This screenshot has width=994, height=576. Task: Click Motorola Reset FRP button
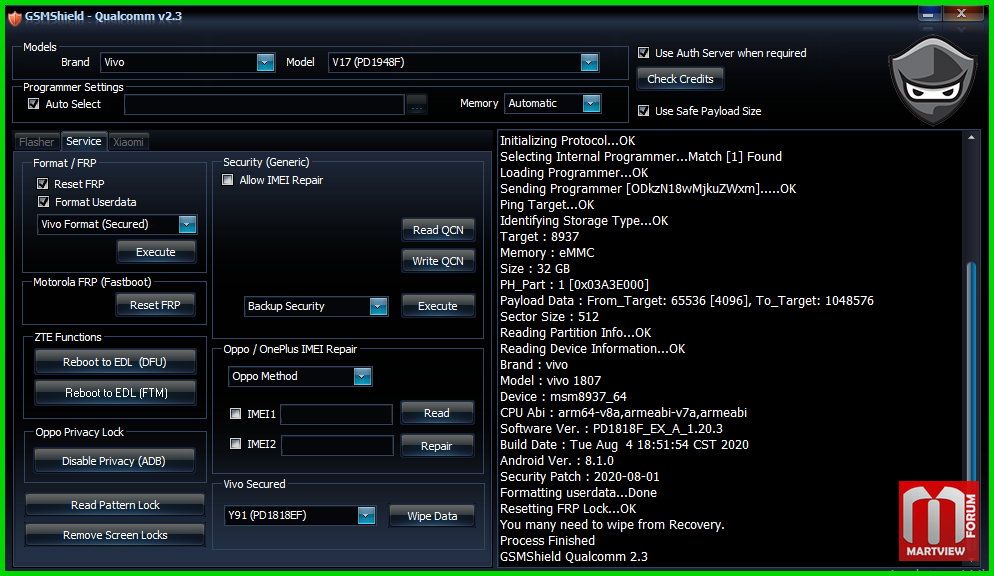pos(155,305)
